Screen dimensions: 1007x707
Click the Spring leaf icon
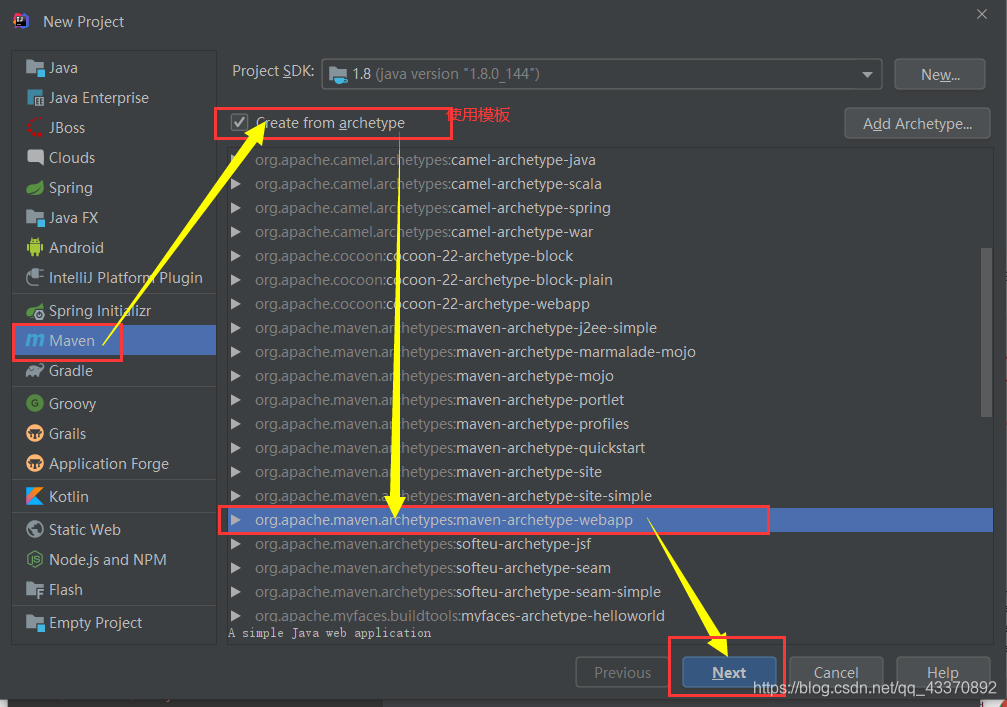(35, 188)
